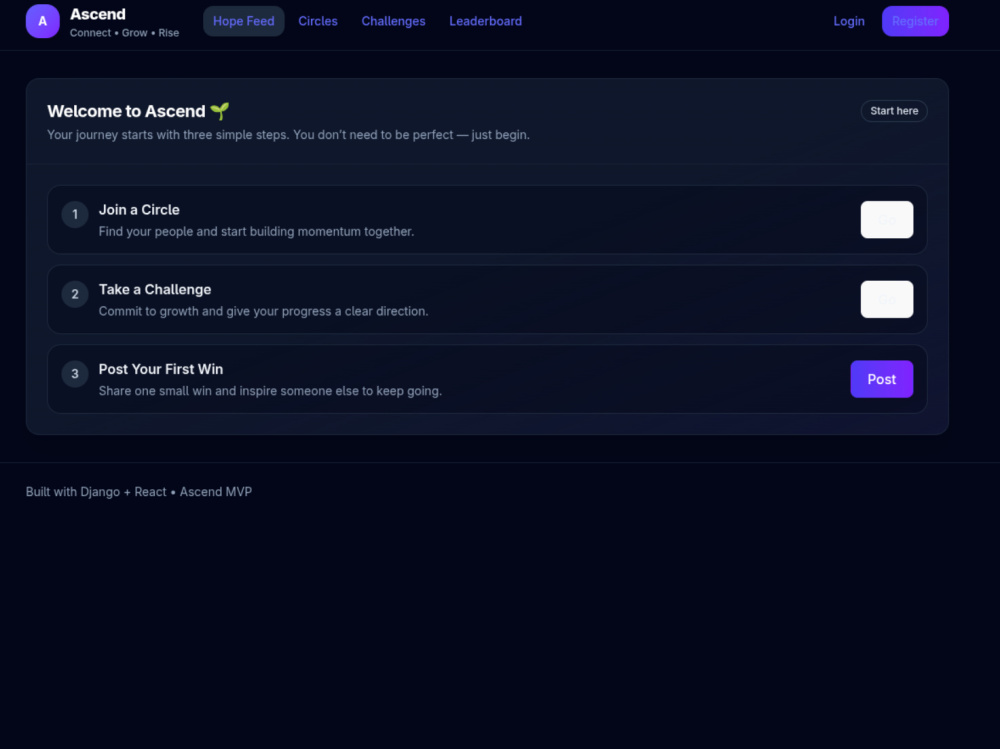The image size is (1000, 749).
Task: Click 'Share one small win' description text
Action: [270, 391]
